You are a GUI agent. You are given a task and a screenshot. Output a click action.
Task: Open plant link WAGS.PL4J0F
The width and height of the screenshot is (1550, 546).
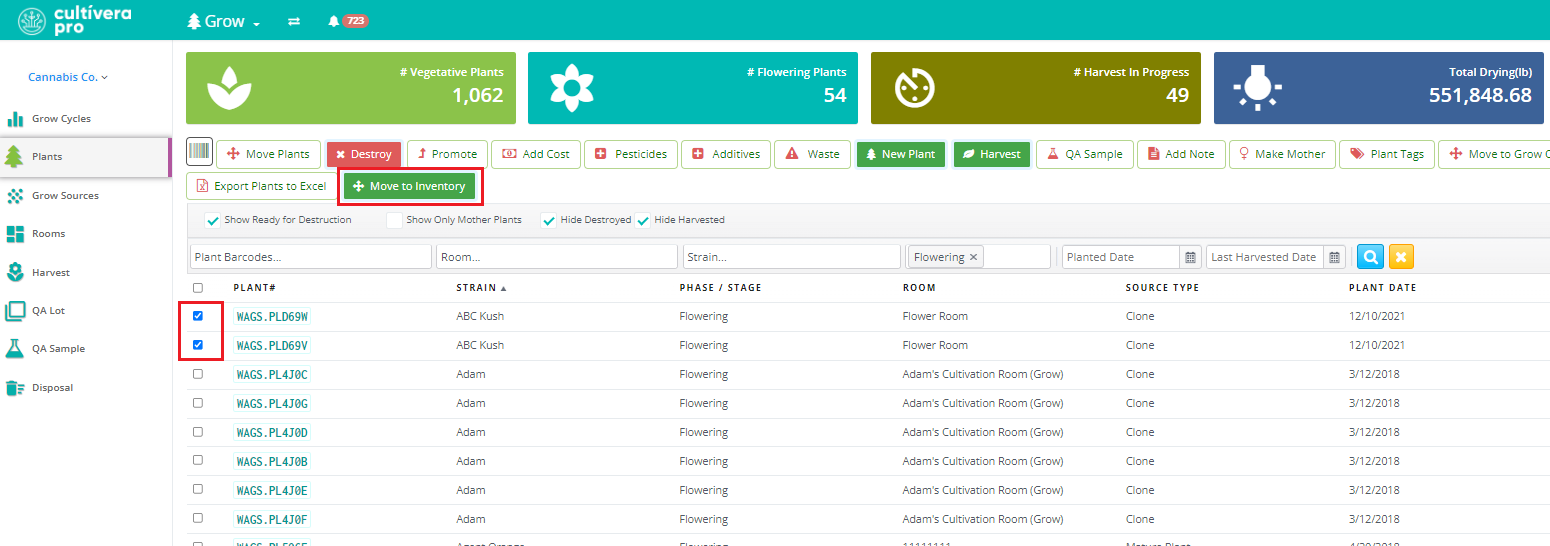click(272, 520)
